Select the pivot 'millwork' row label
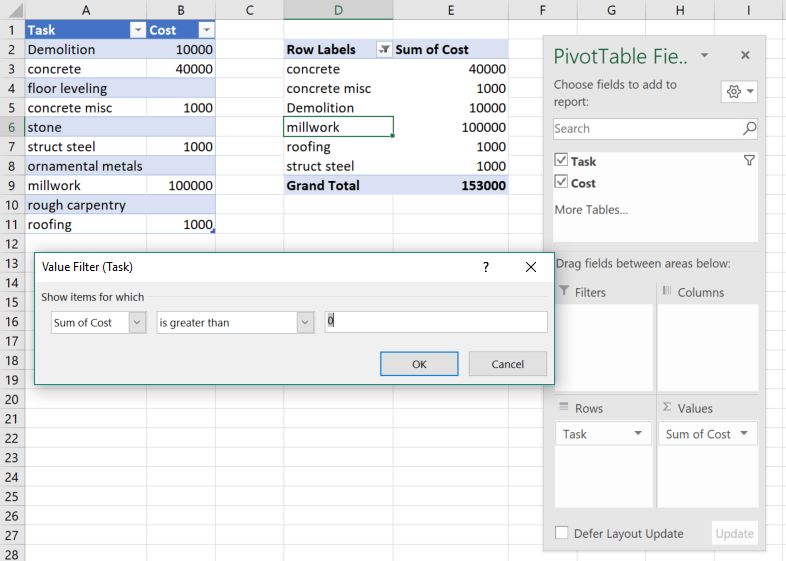This screenshot has width=786, height=561. coord(338,127)
